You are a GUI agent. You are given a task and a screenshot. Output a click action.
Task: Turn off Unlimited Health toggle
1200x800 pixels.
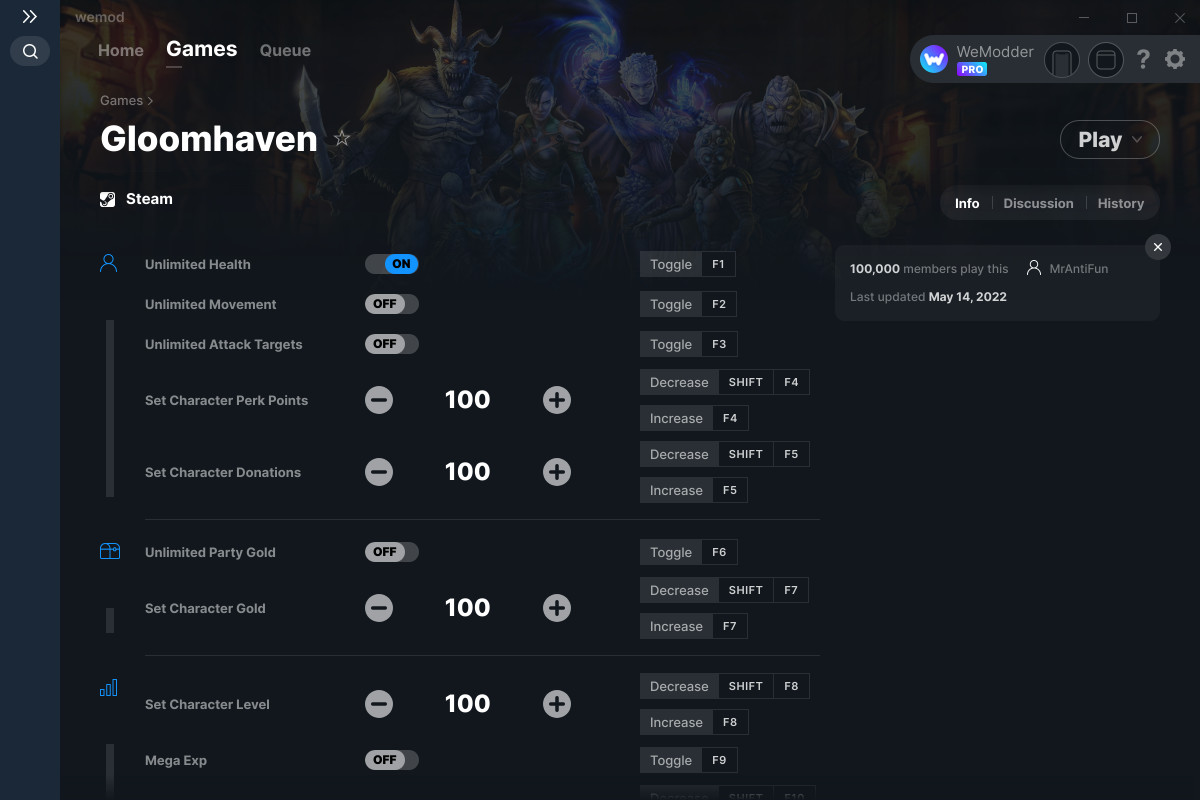[x=392, y=264]
